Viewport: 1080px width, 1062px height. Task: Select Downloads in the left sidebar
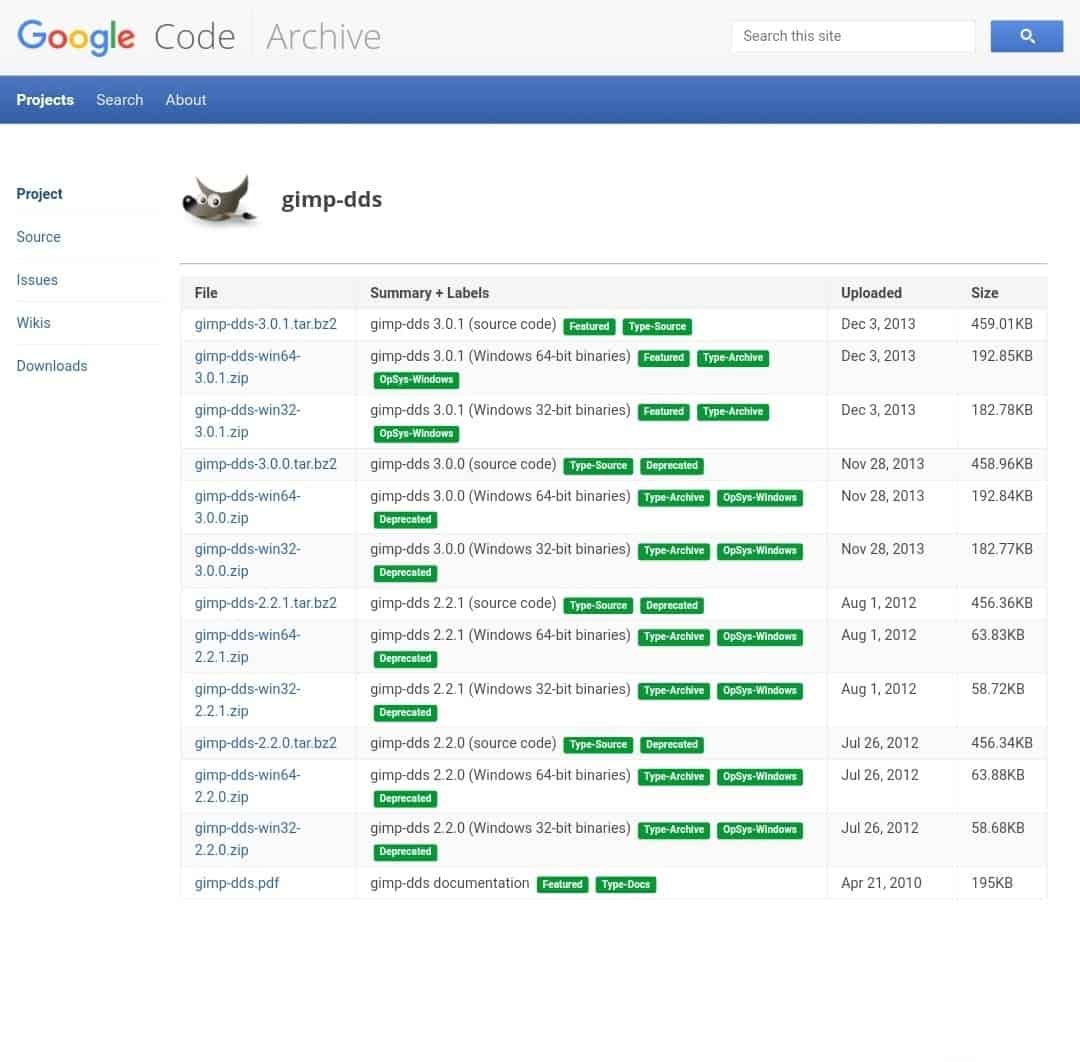[x=52, y=366]
